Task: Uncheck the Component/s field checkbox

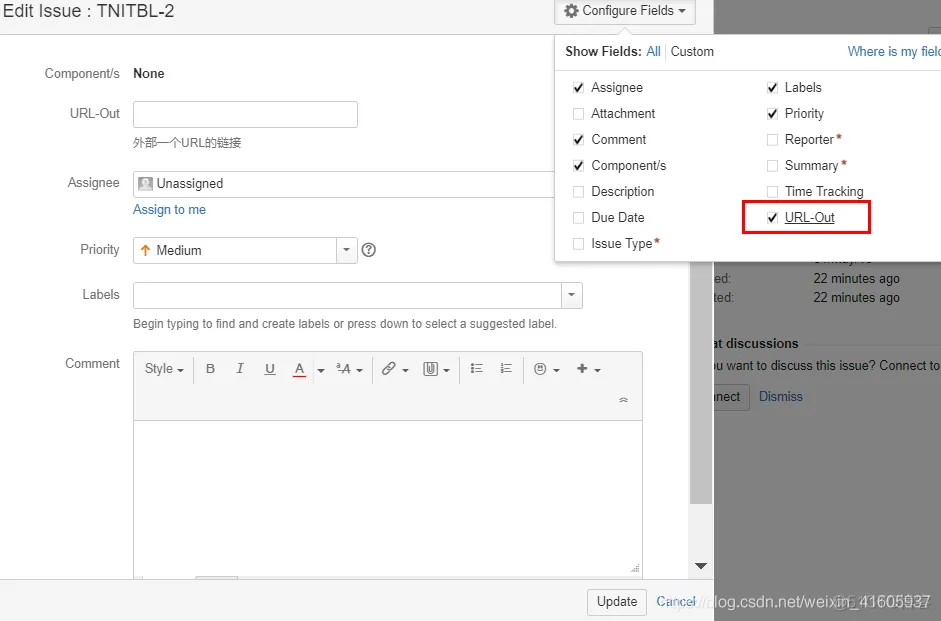Action: [x=579, y=166]
